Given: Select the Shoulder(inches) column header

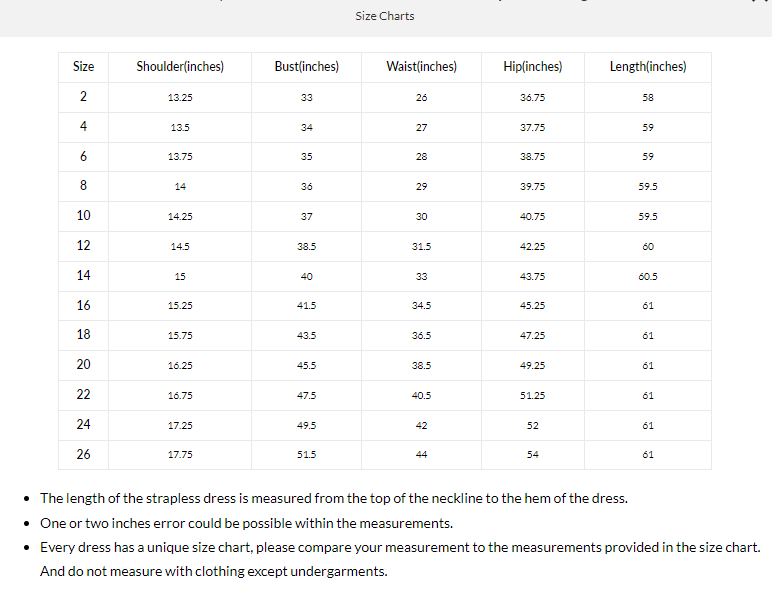Looking at the screenshot, I should click(180, 67).
